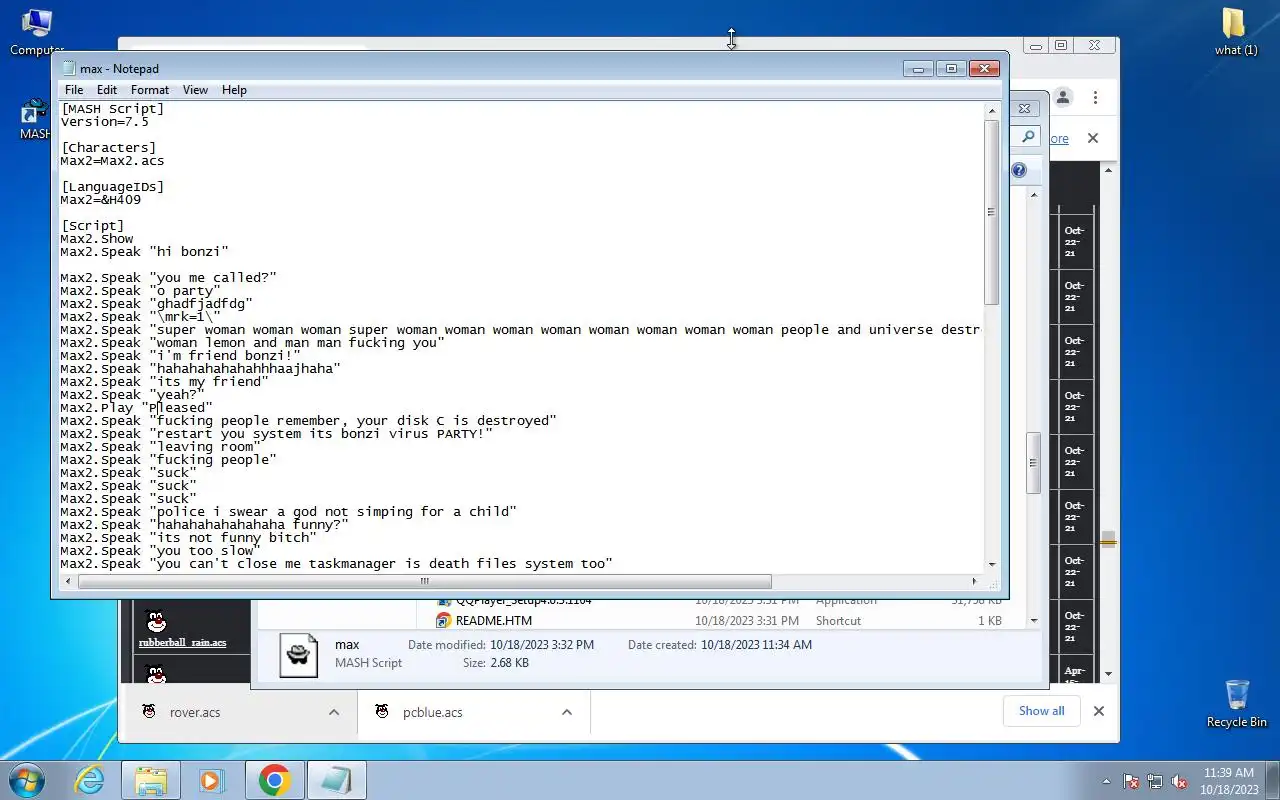Click the rubberball_rain.acs link
The width and height of the screenshot is (1280, 800).
point(182,642)
